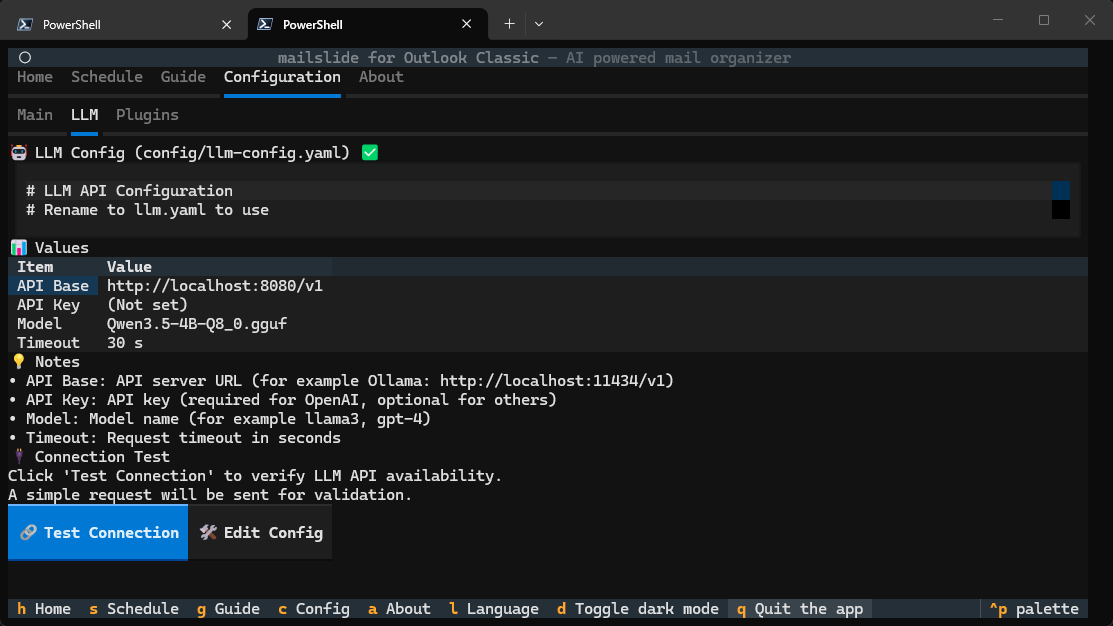Close the first PowerShell tab

227,24
